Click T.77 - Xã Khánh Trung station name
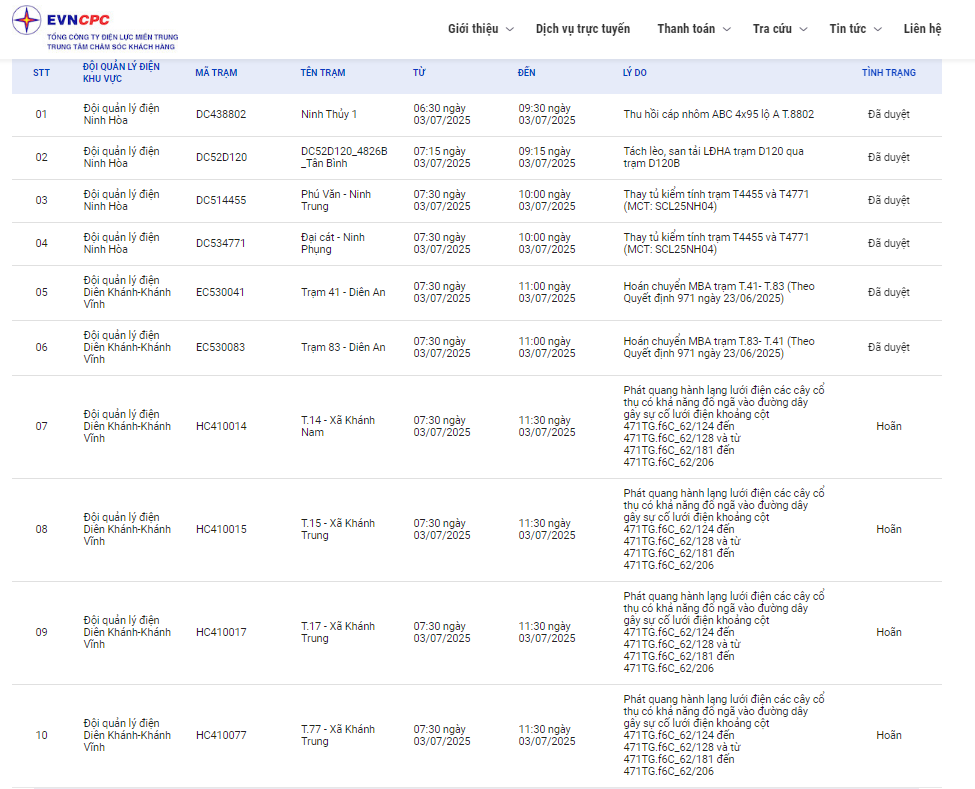This screenshot has height=789, width=975. point(338,736)
